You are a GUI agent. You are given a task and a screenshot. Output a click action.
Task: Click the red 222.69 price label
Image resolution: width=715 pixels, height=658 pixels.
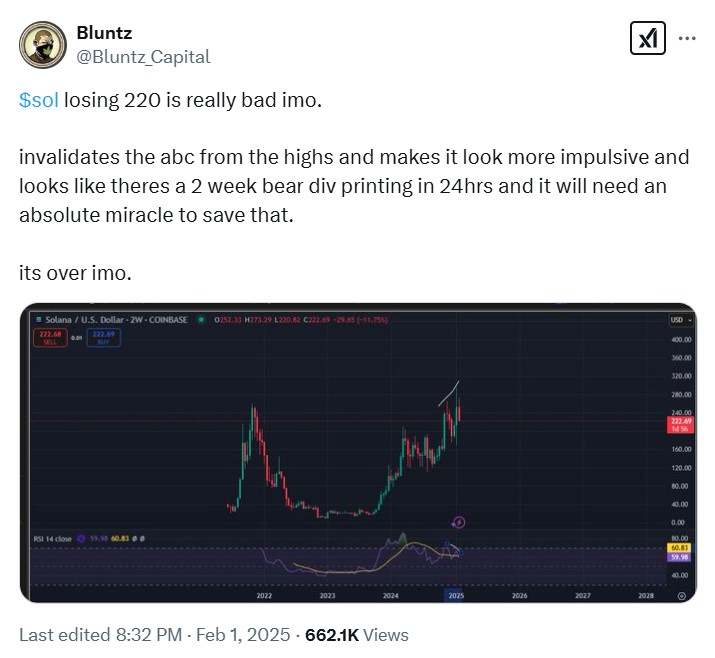pos(680,425)
